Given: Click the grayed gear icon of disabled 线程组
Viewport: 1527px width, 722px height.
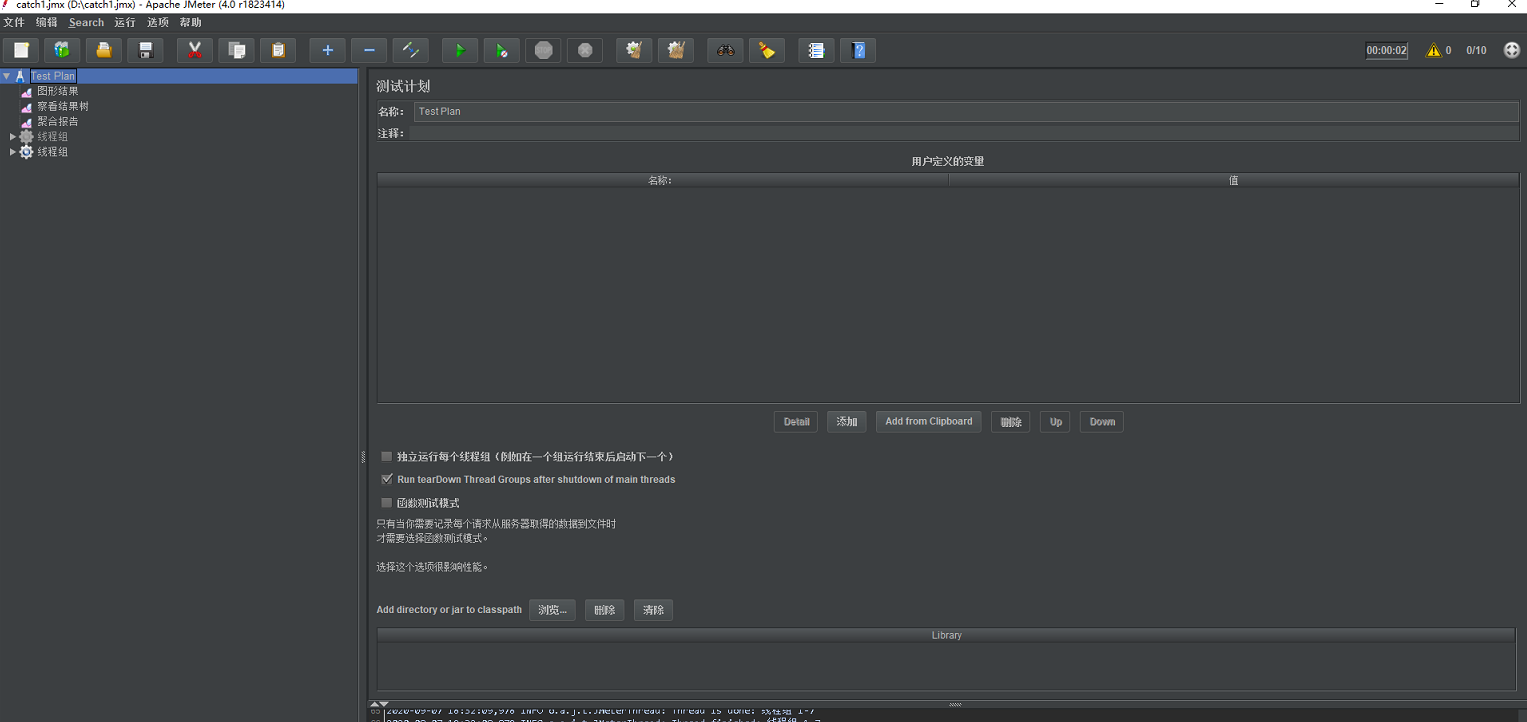Looking at the screenshot, I should pyautogui.click(x=26, y=137).
